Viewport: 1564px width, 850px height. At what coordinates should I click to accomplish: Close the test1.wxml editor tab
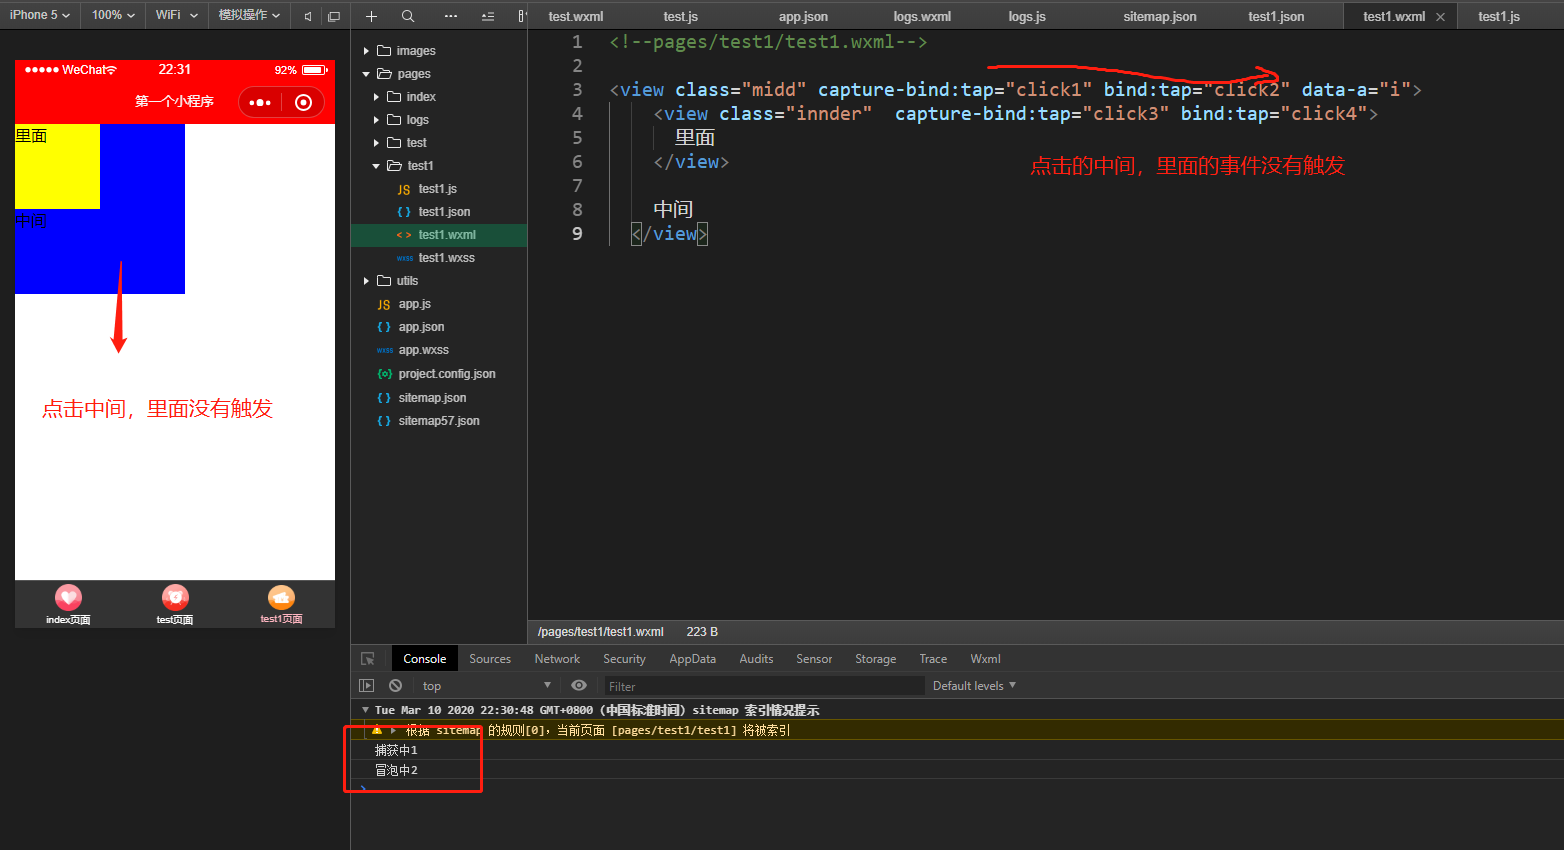coord(1440,17)
